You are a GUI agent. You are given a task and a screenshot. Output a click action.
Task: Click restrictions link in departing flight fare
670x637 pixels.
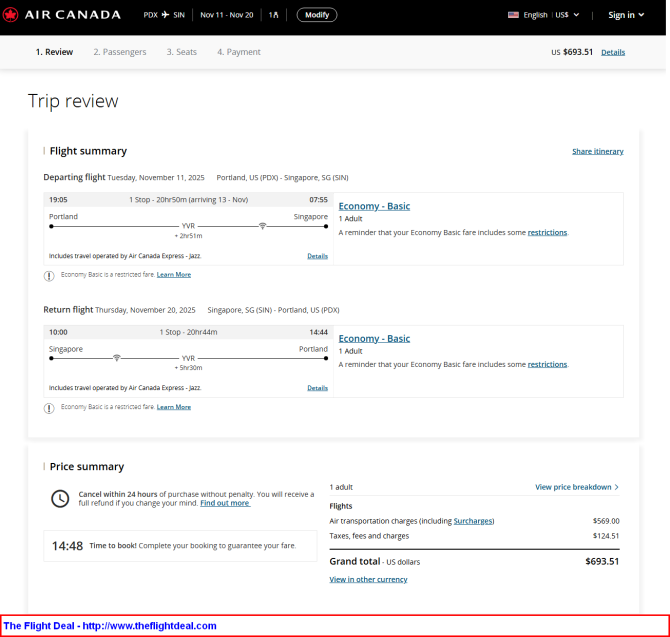pos(547,232)
